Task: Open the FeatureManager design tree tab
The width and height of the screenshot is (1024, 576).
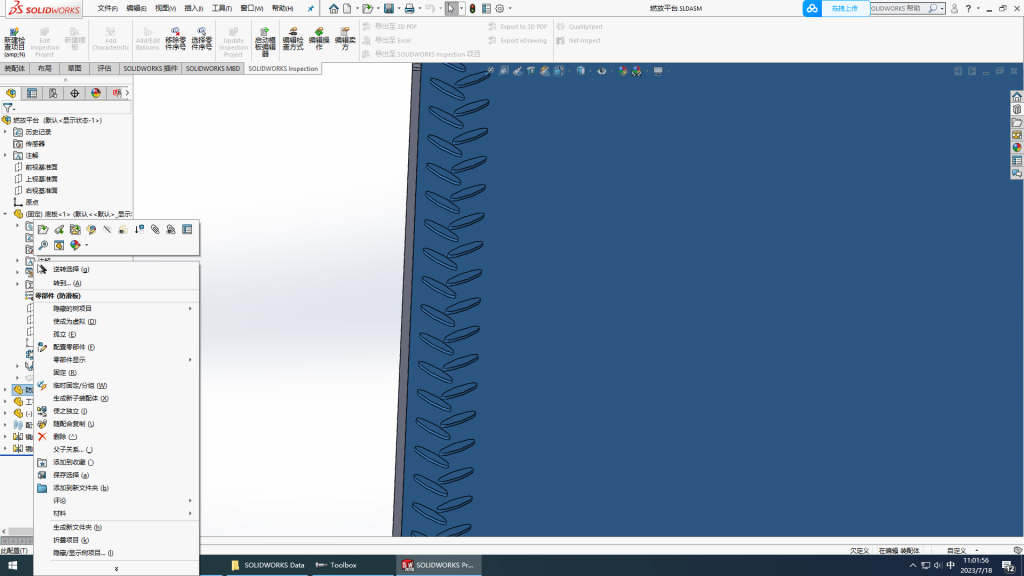Action: 12,93
